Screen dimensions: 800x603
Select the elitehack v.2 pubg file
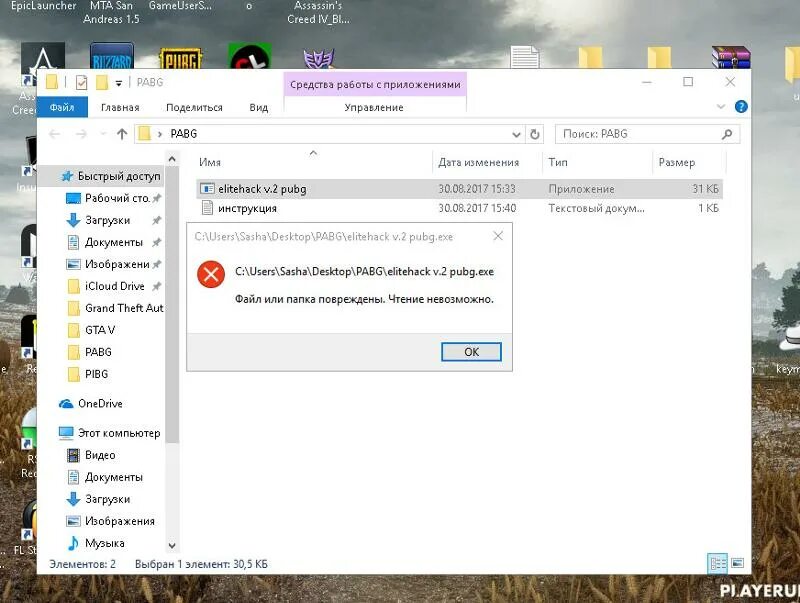point(459,189)
